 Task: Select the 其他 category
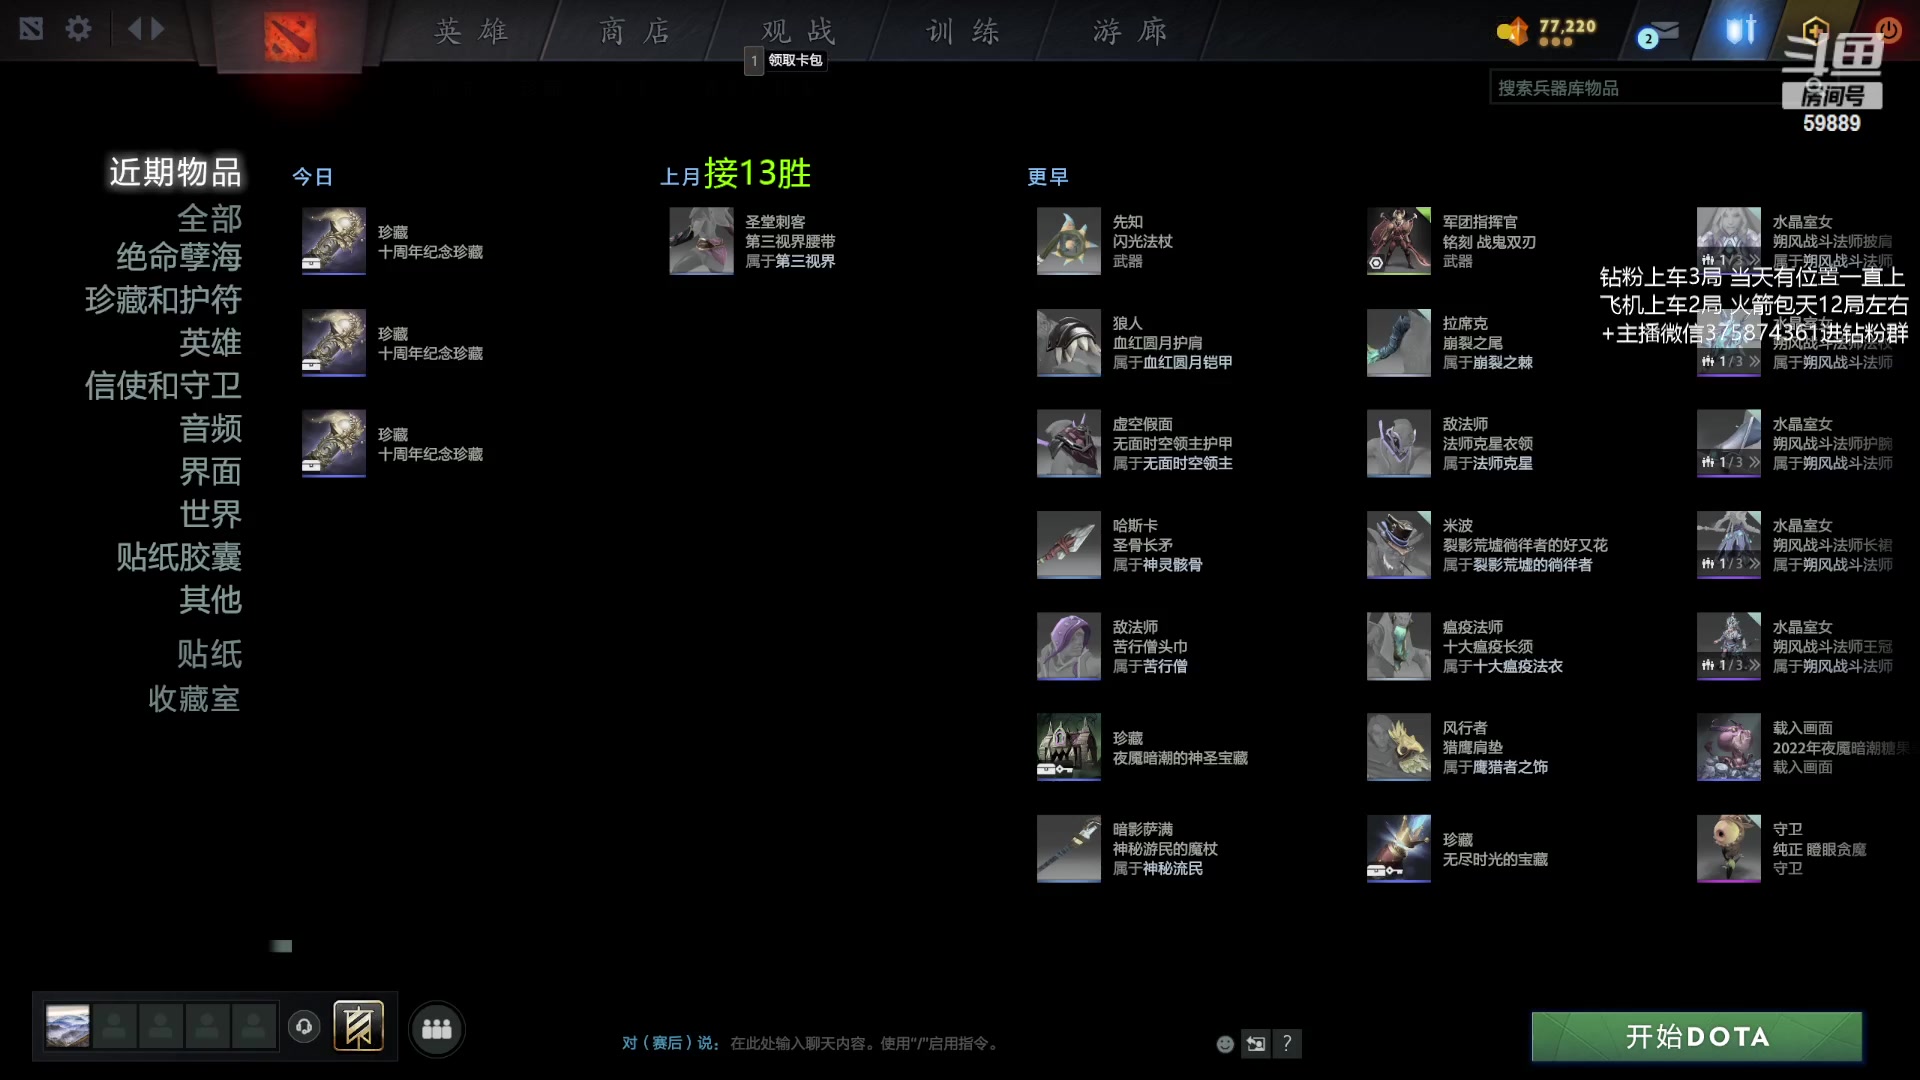(209, 600)
